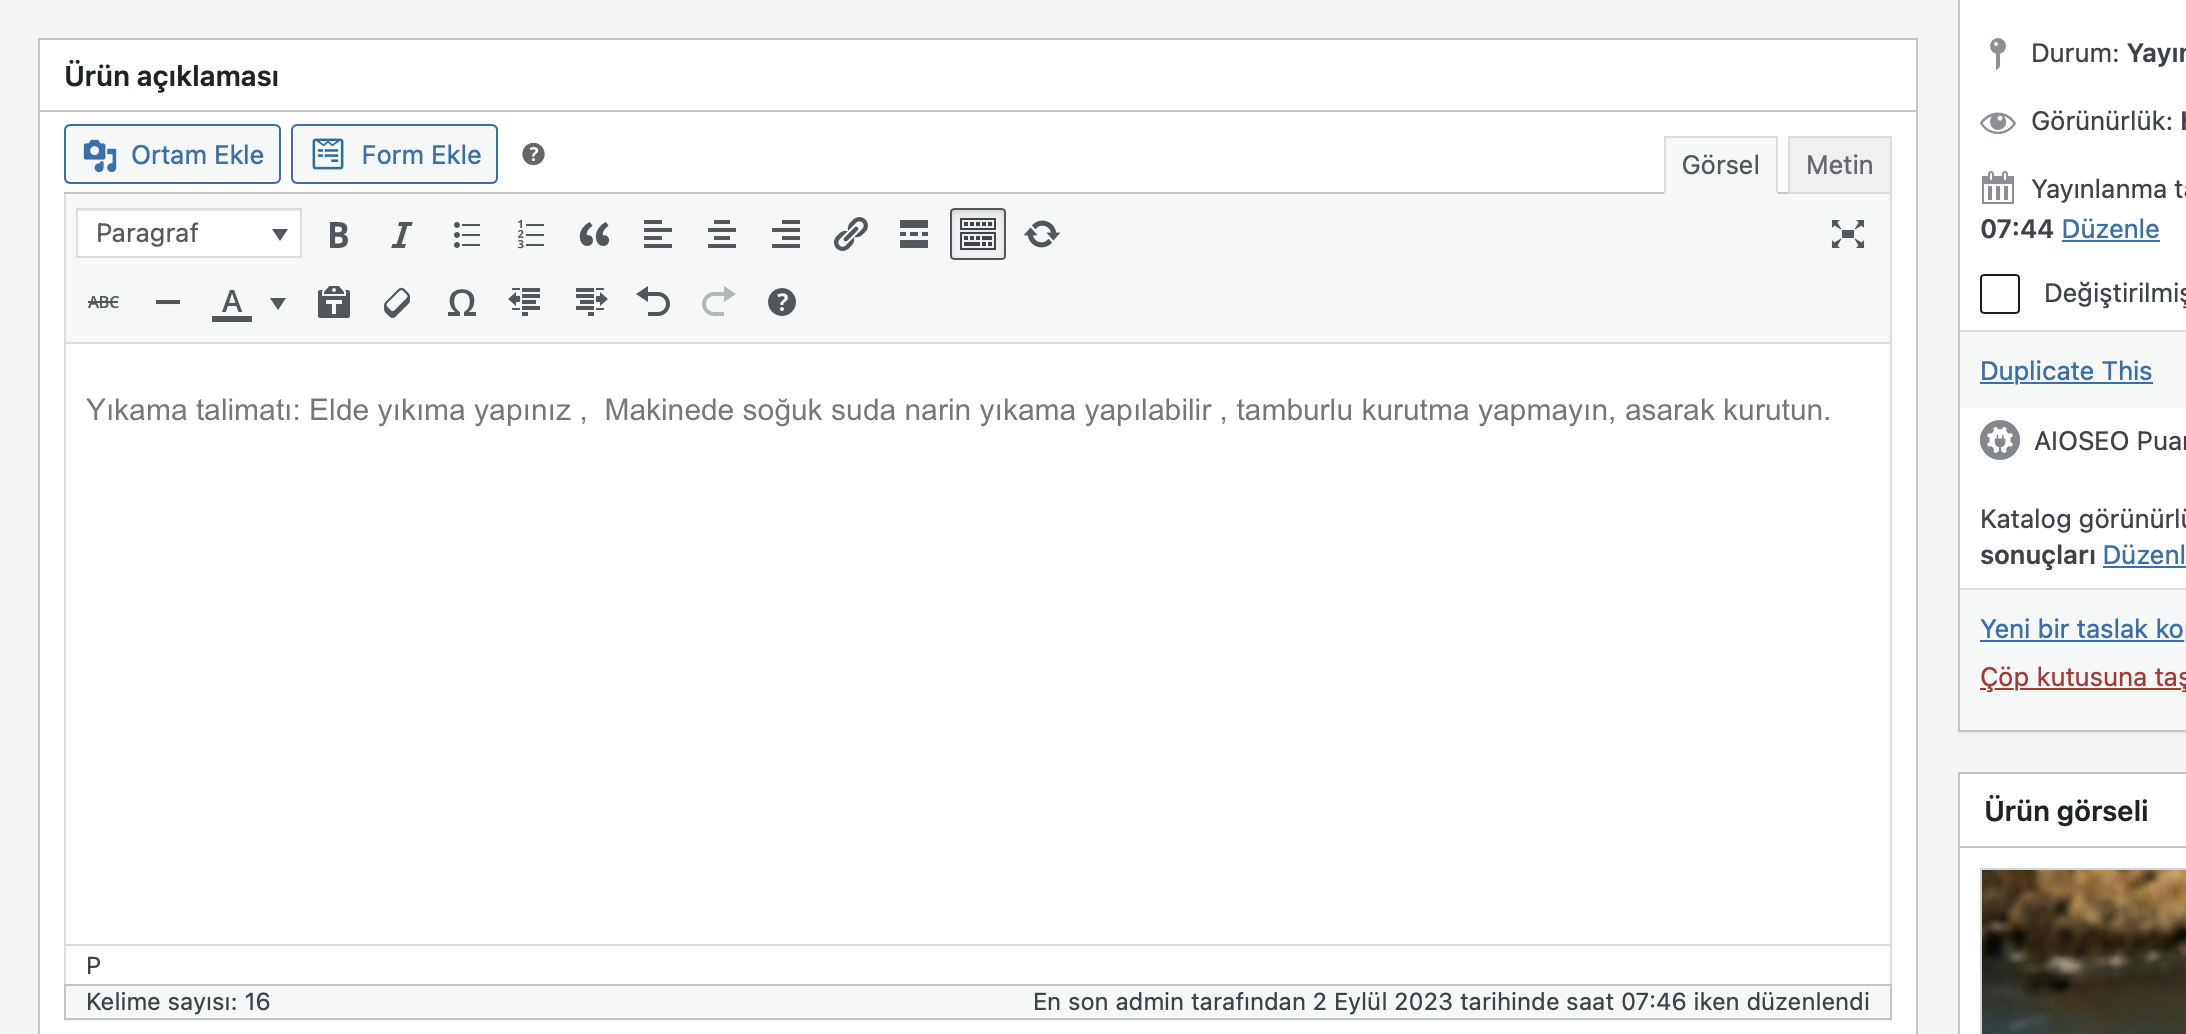Click the Duplicate This link

tap(2066, 371)
